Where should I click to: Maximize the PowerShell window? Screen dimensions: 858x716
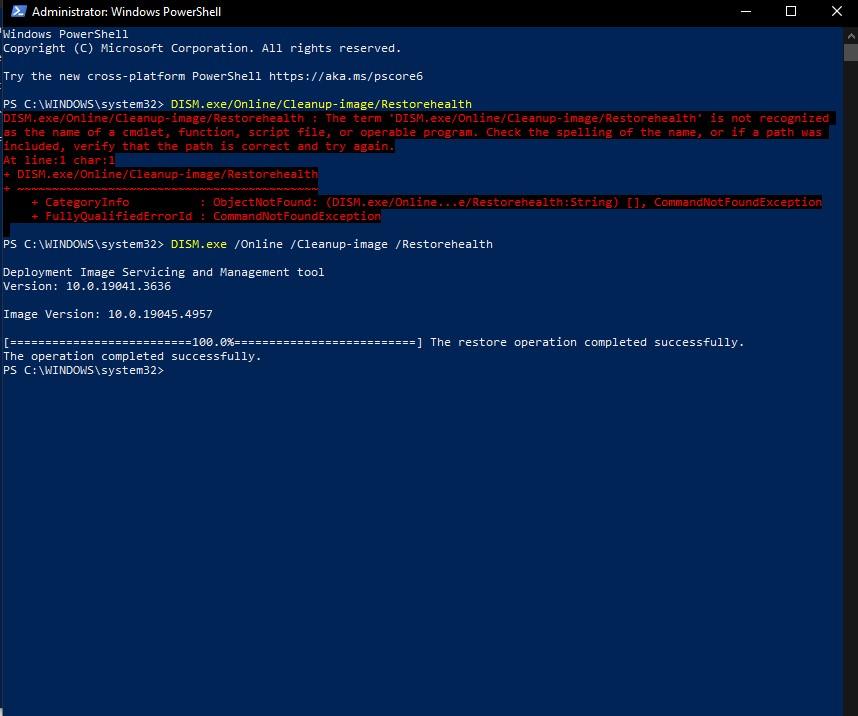(x=790, y=12)
